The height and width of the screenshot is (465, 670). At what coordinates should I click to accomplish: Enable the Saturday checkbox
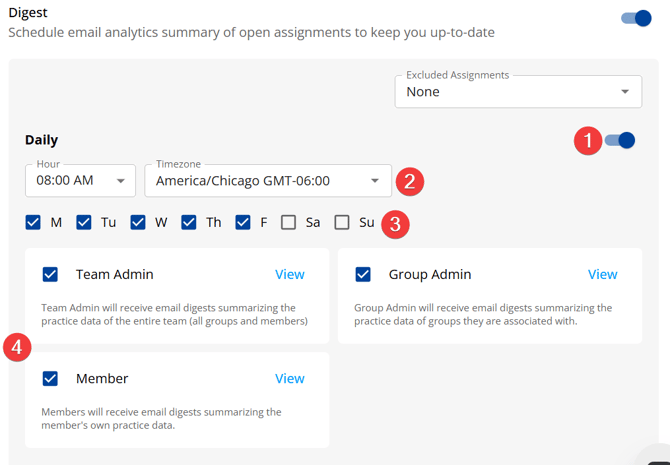coord(289,222)
